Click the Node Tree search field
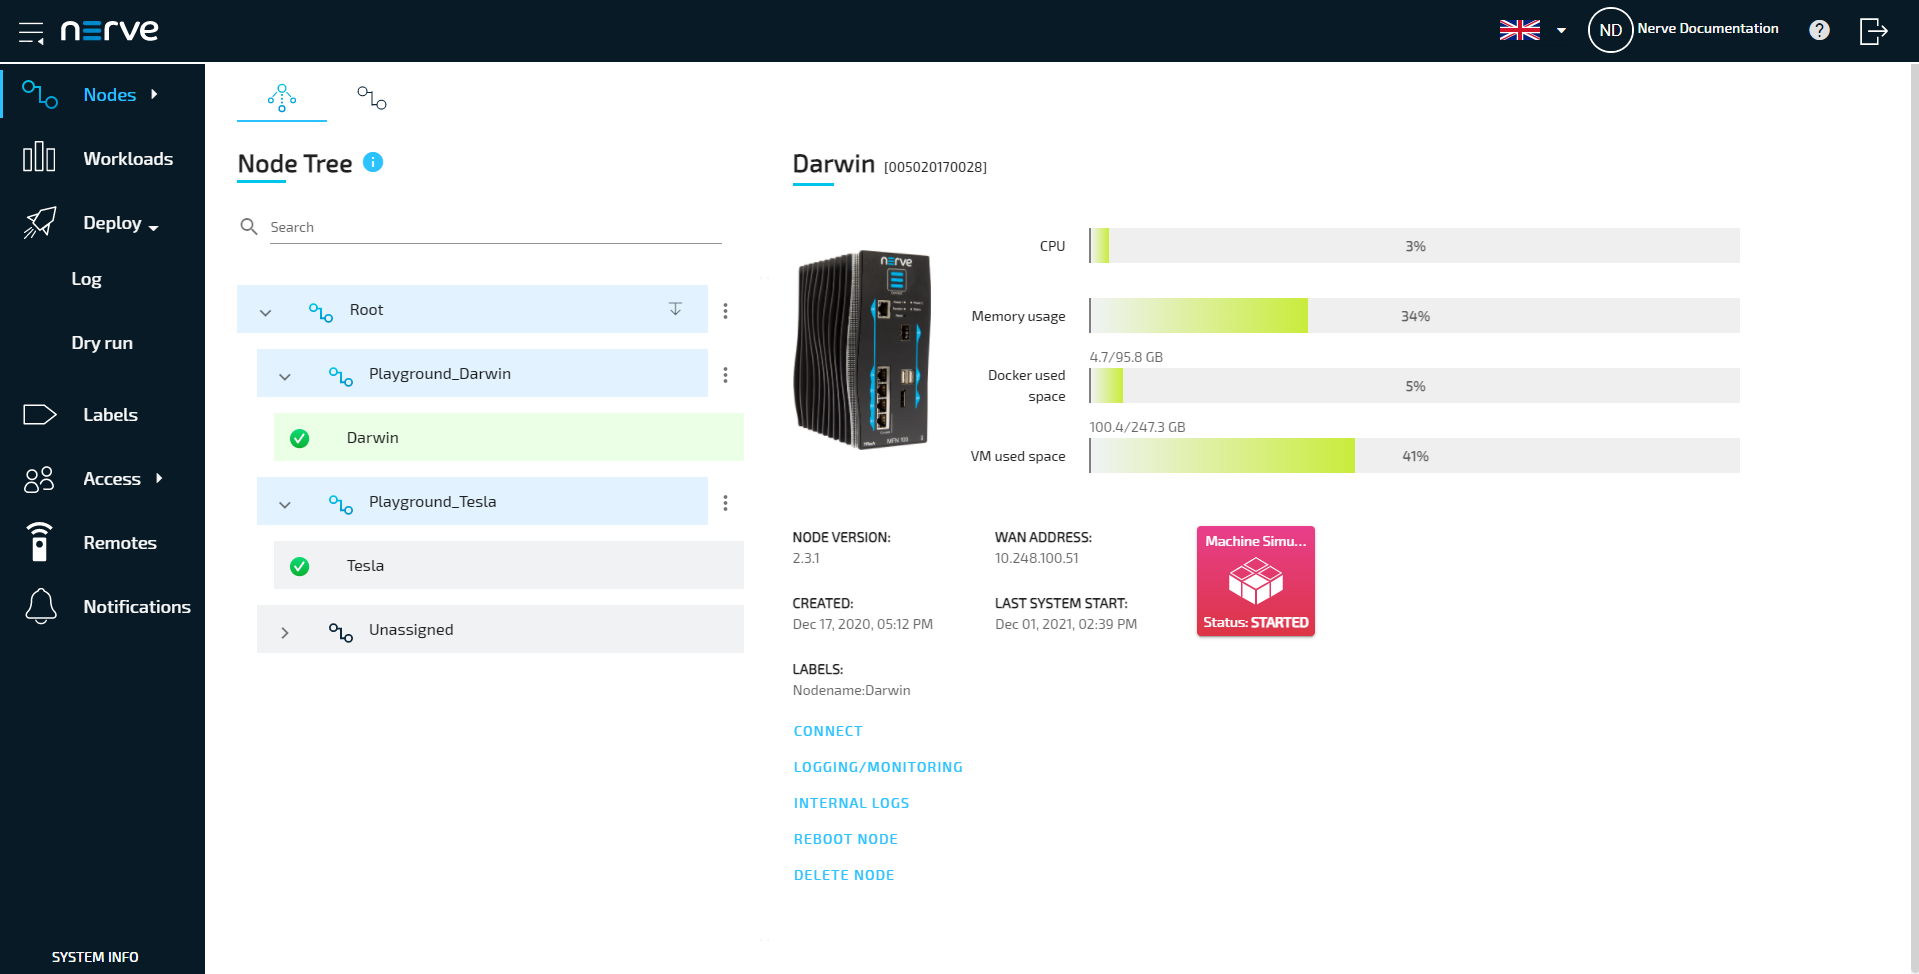 495,227
